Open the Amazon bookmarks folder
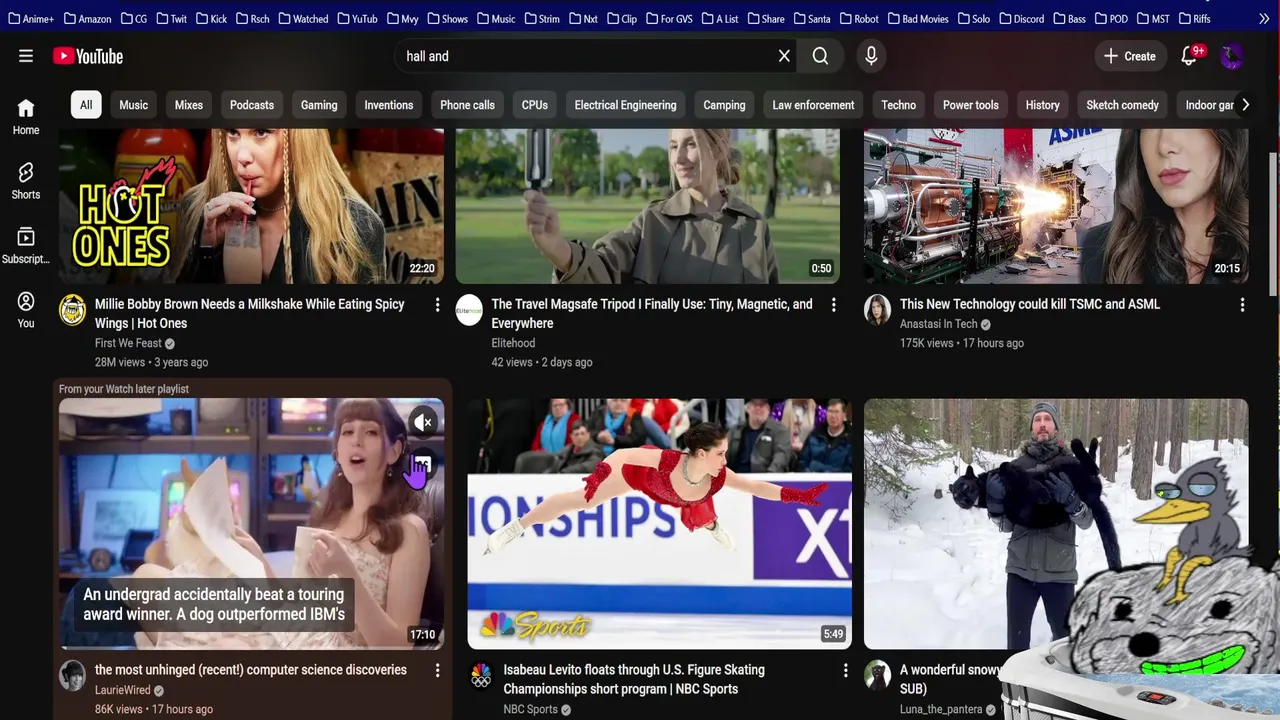1280x720 pixels. (87, 18)
